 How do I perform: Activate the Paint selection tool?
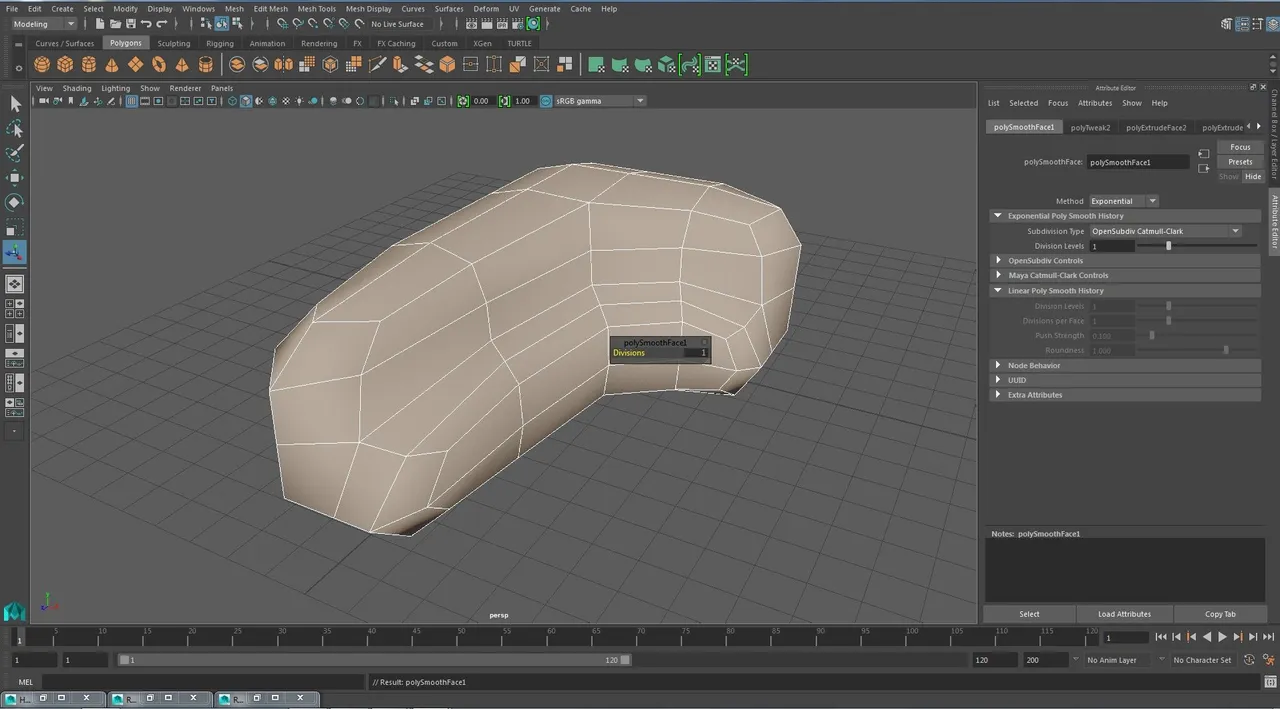point(15,153)
